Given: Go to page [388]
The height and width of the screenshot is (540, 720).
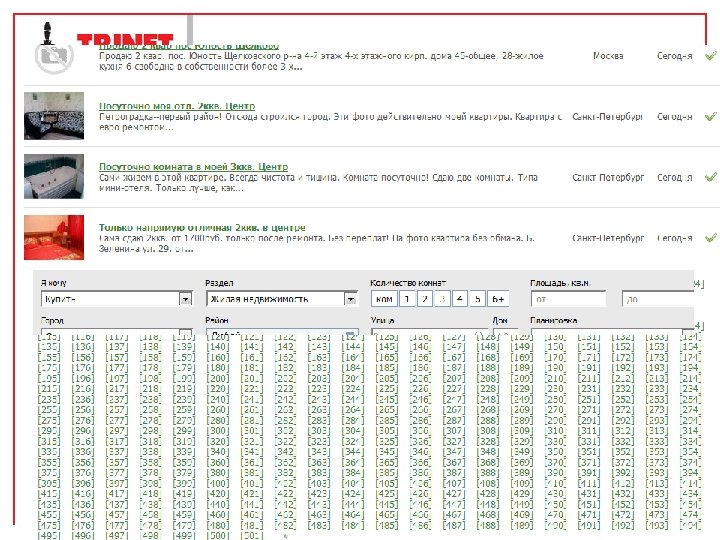Looking at the screenshot, I should click(488, 473).
